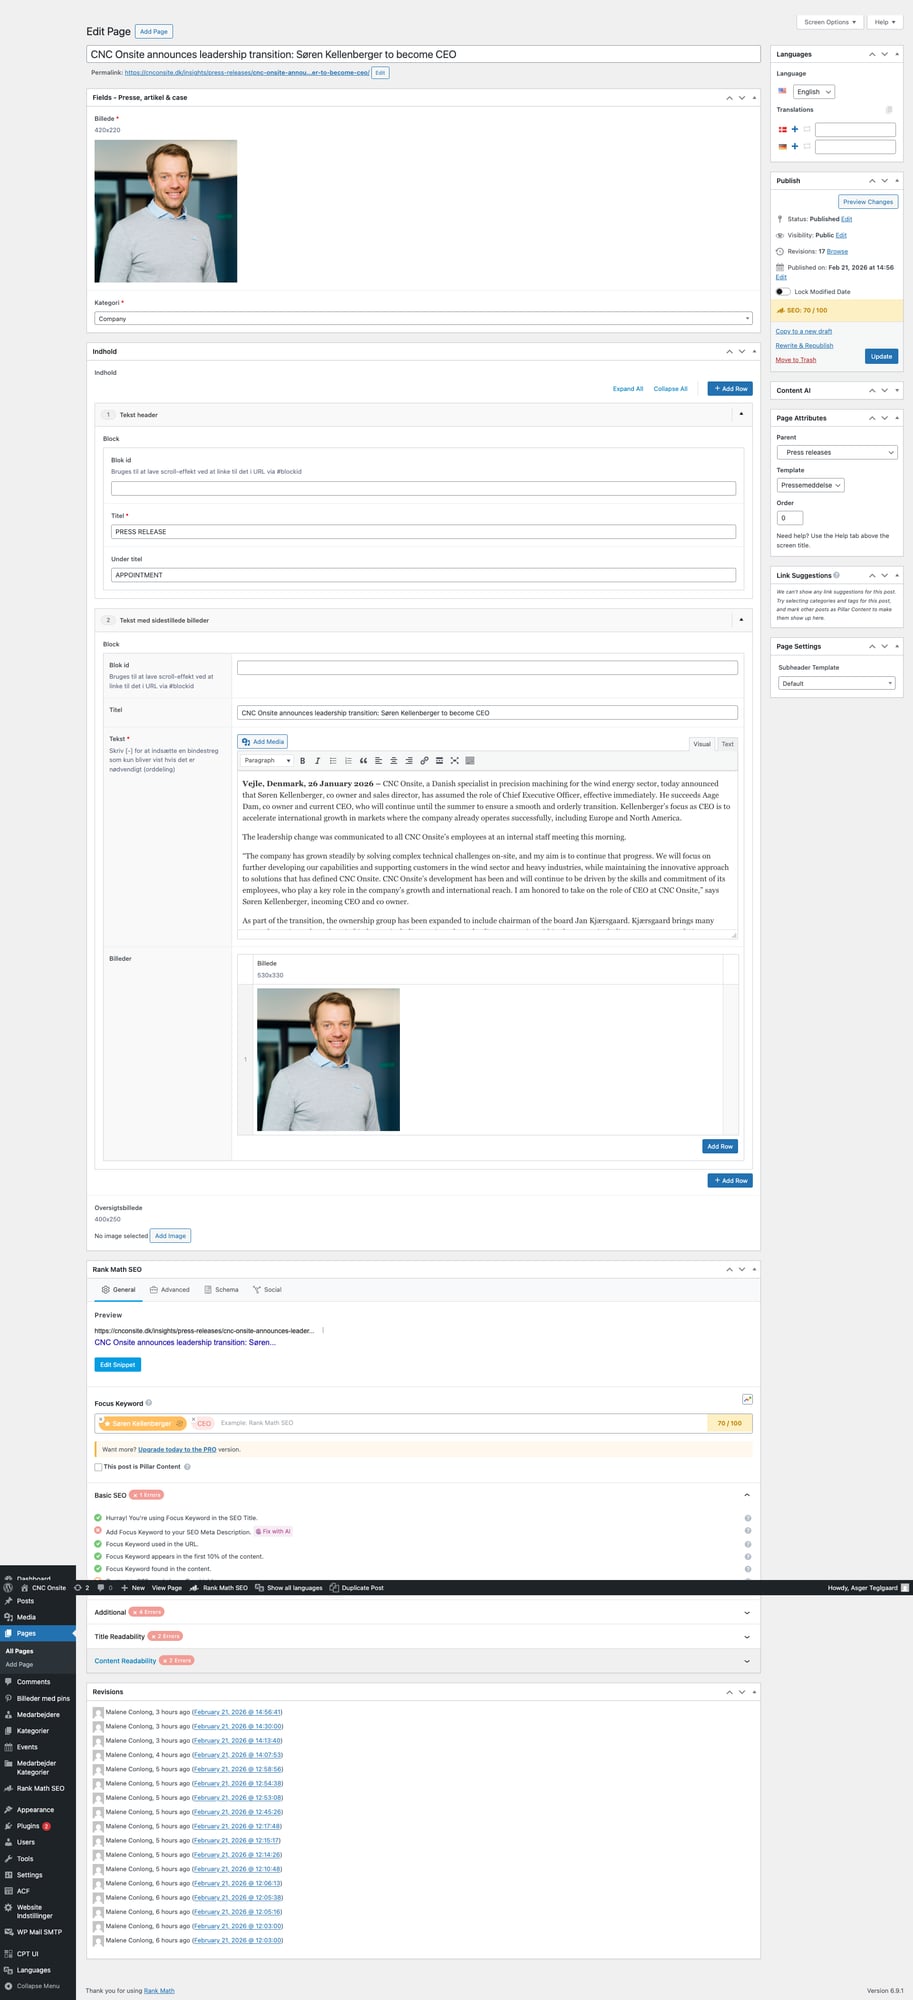Click Add Media button
913x2000 pixels.
pyautogui.click(x=263, y=742)
